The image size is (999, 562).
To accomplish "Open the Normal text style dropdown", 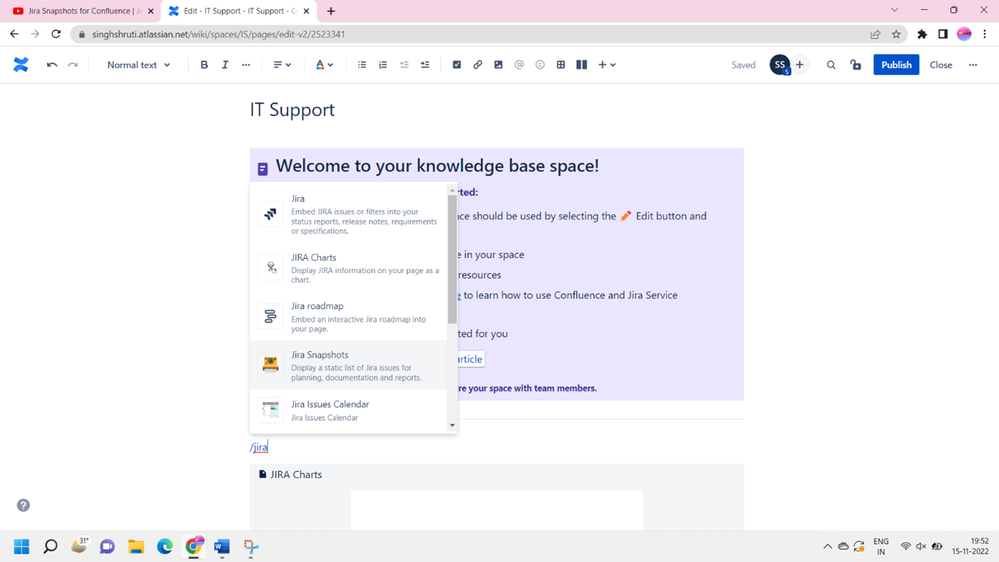I will 138,64.
